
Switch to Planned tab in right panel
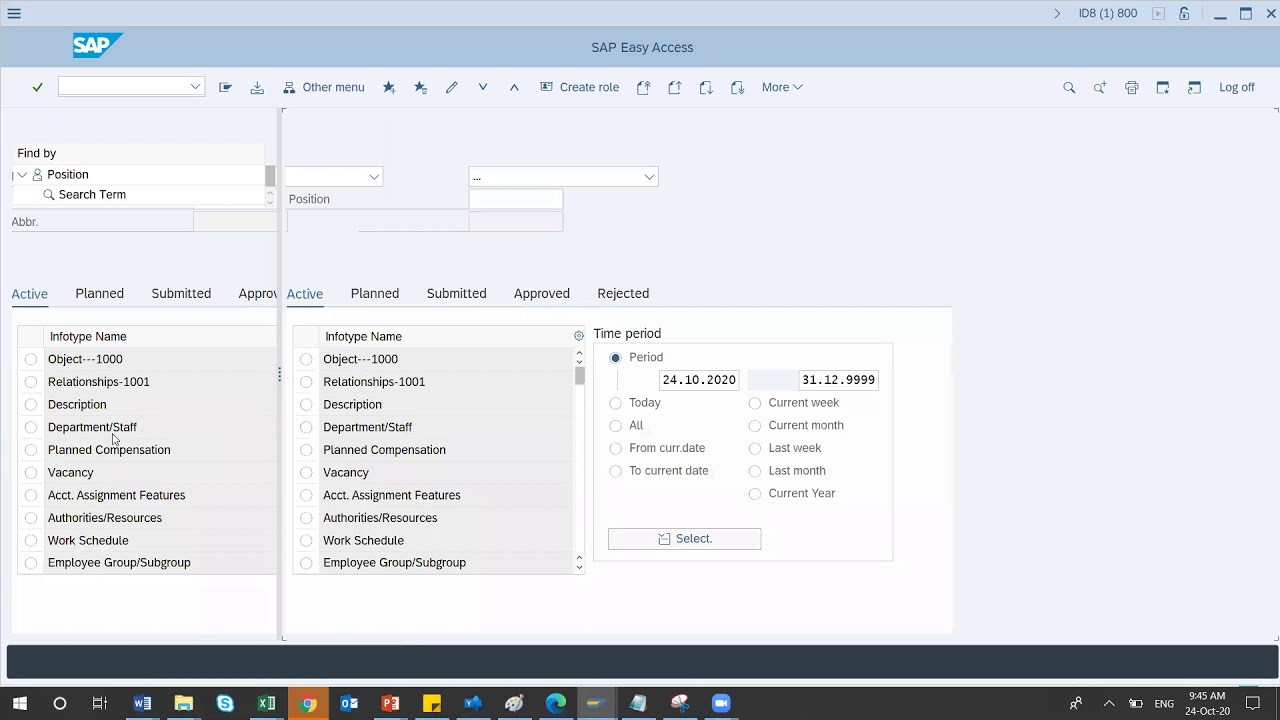(375, 293)
